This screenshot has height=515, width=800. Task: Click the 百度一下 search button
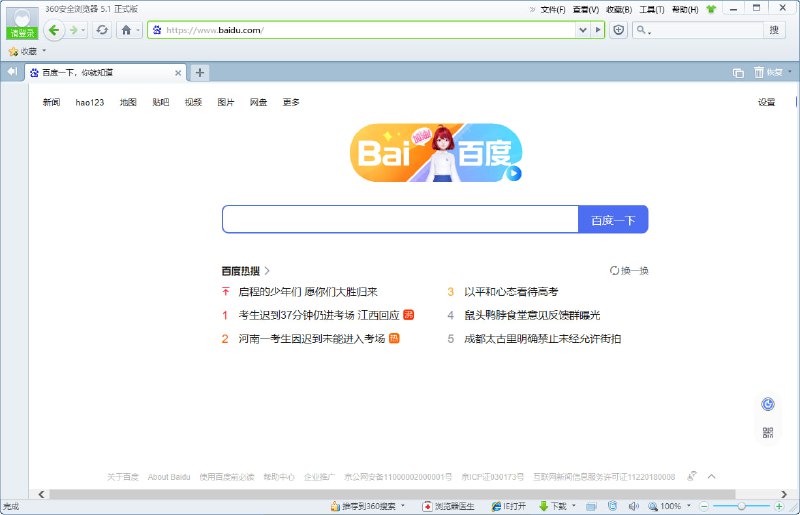tap(613, 220)
